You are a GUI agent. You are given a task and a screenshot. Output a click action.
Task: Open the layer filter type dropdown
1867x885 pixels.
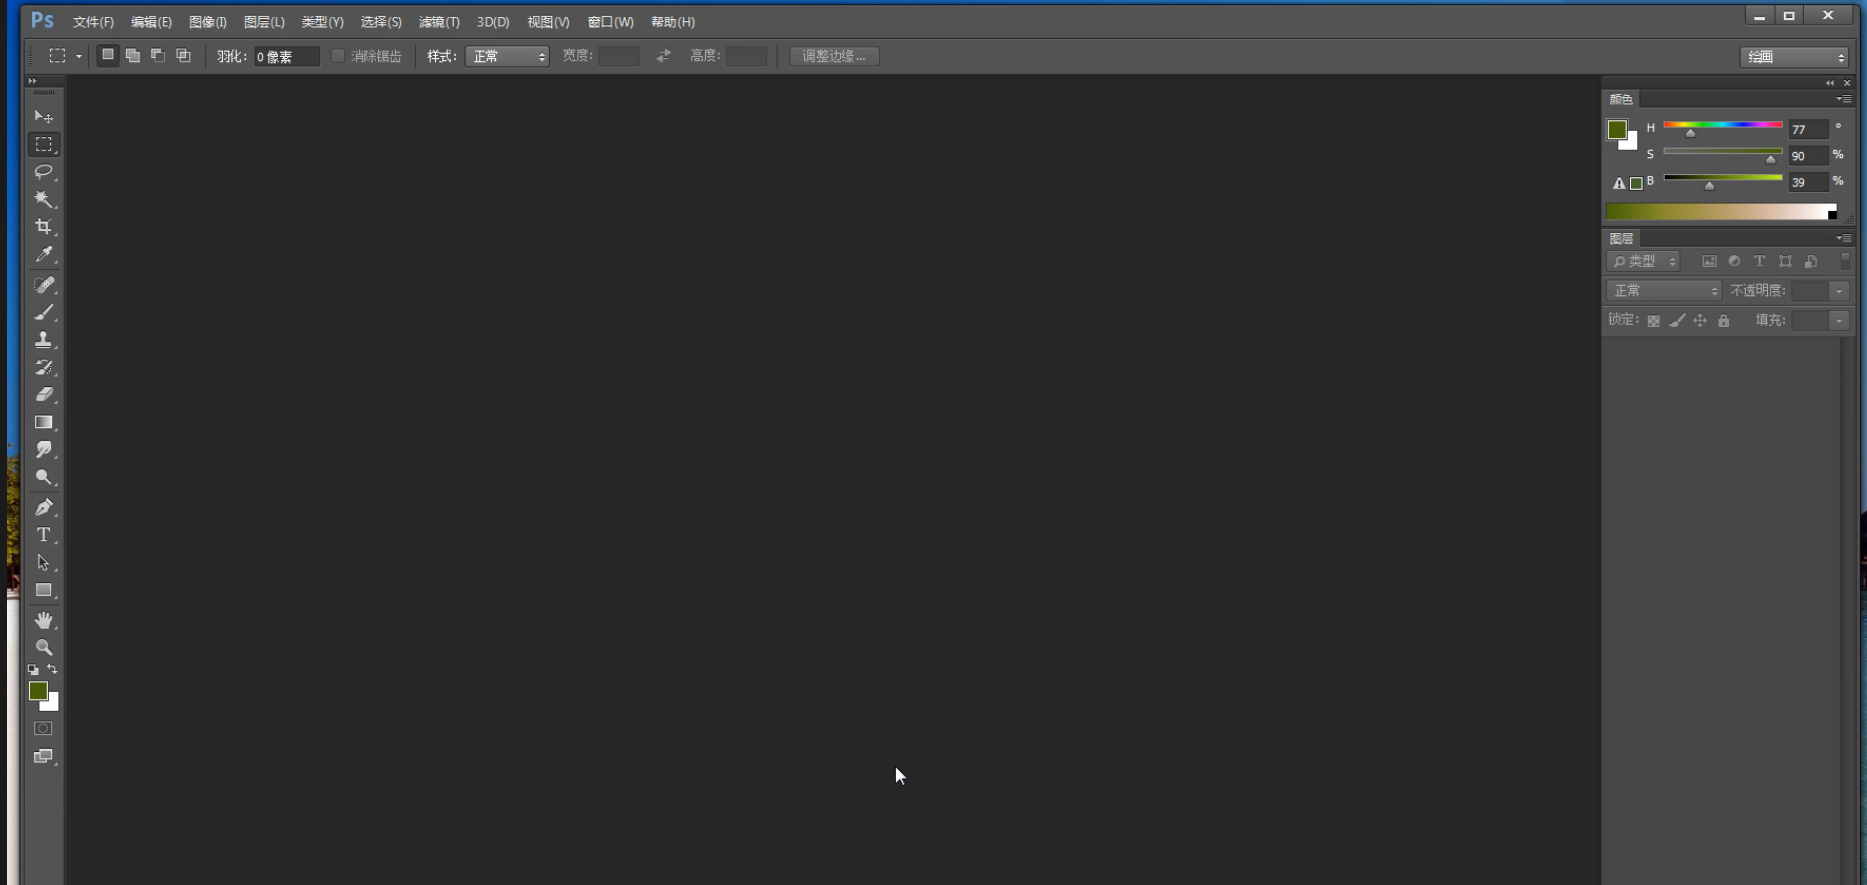coord(1643,261)
